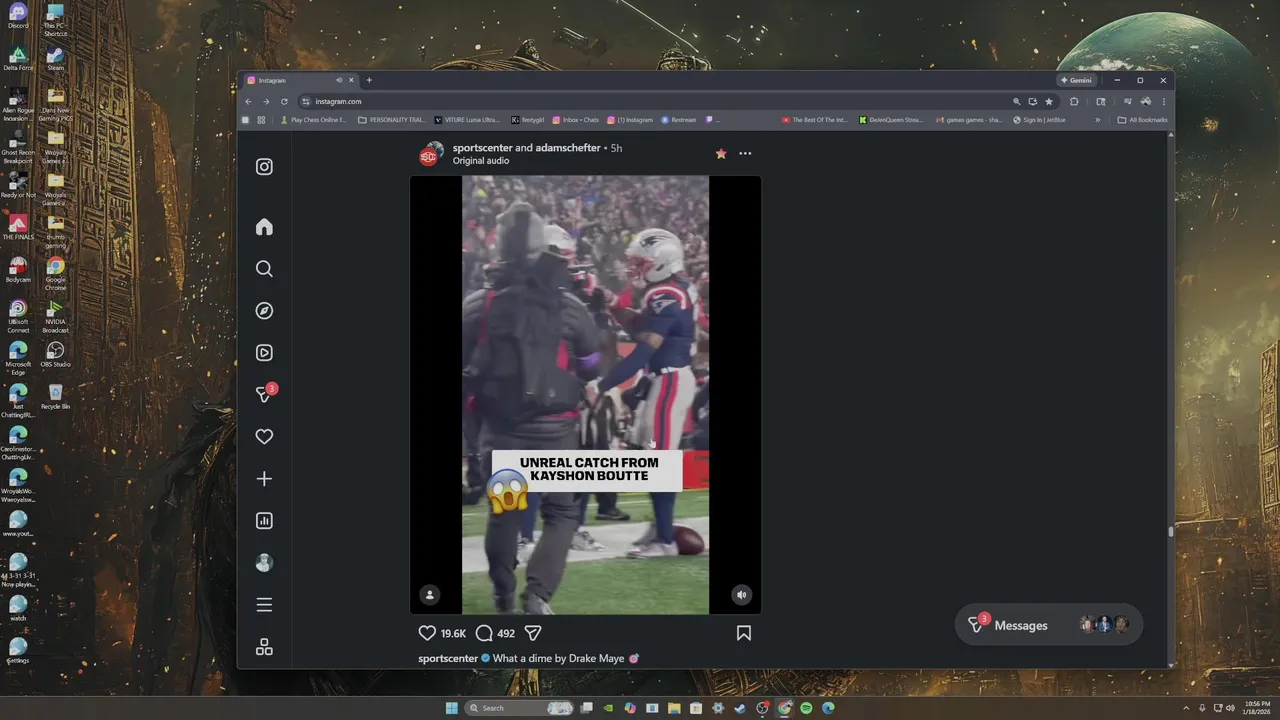This screenshot has width=1280, height=720.
Task: Open The Best Of The Int bookmark
Action: pyautogui.click(x=815, y=120)
